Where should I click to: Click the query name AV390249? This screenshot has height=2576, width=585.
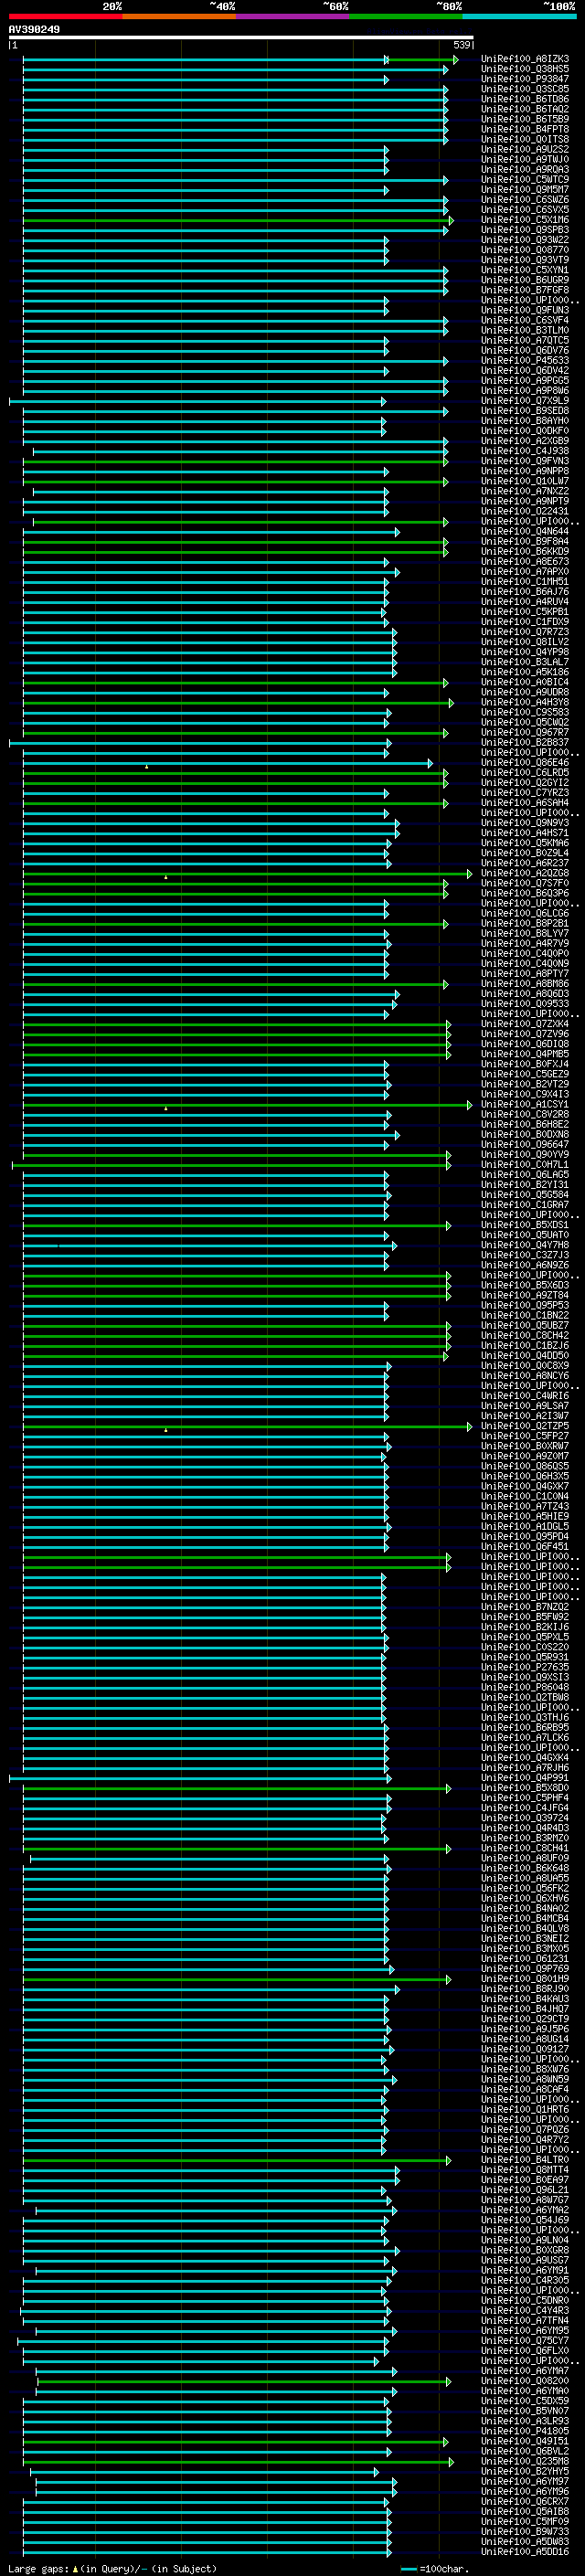pos(34,29)
